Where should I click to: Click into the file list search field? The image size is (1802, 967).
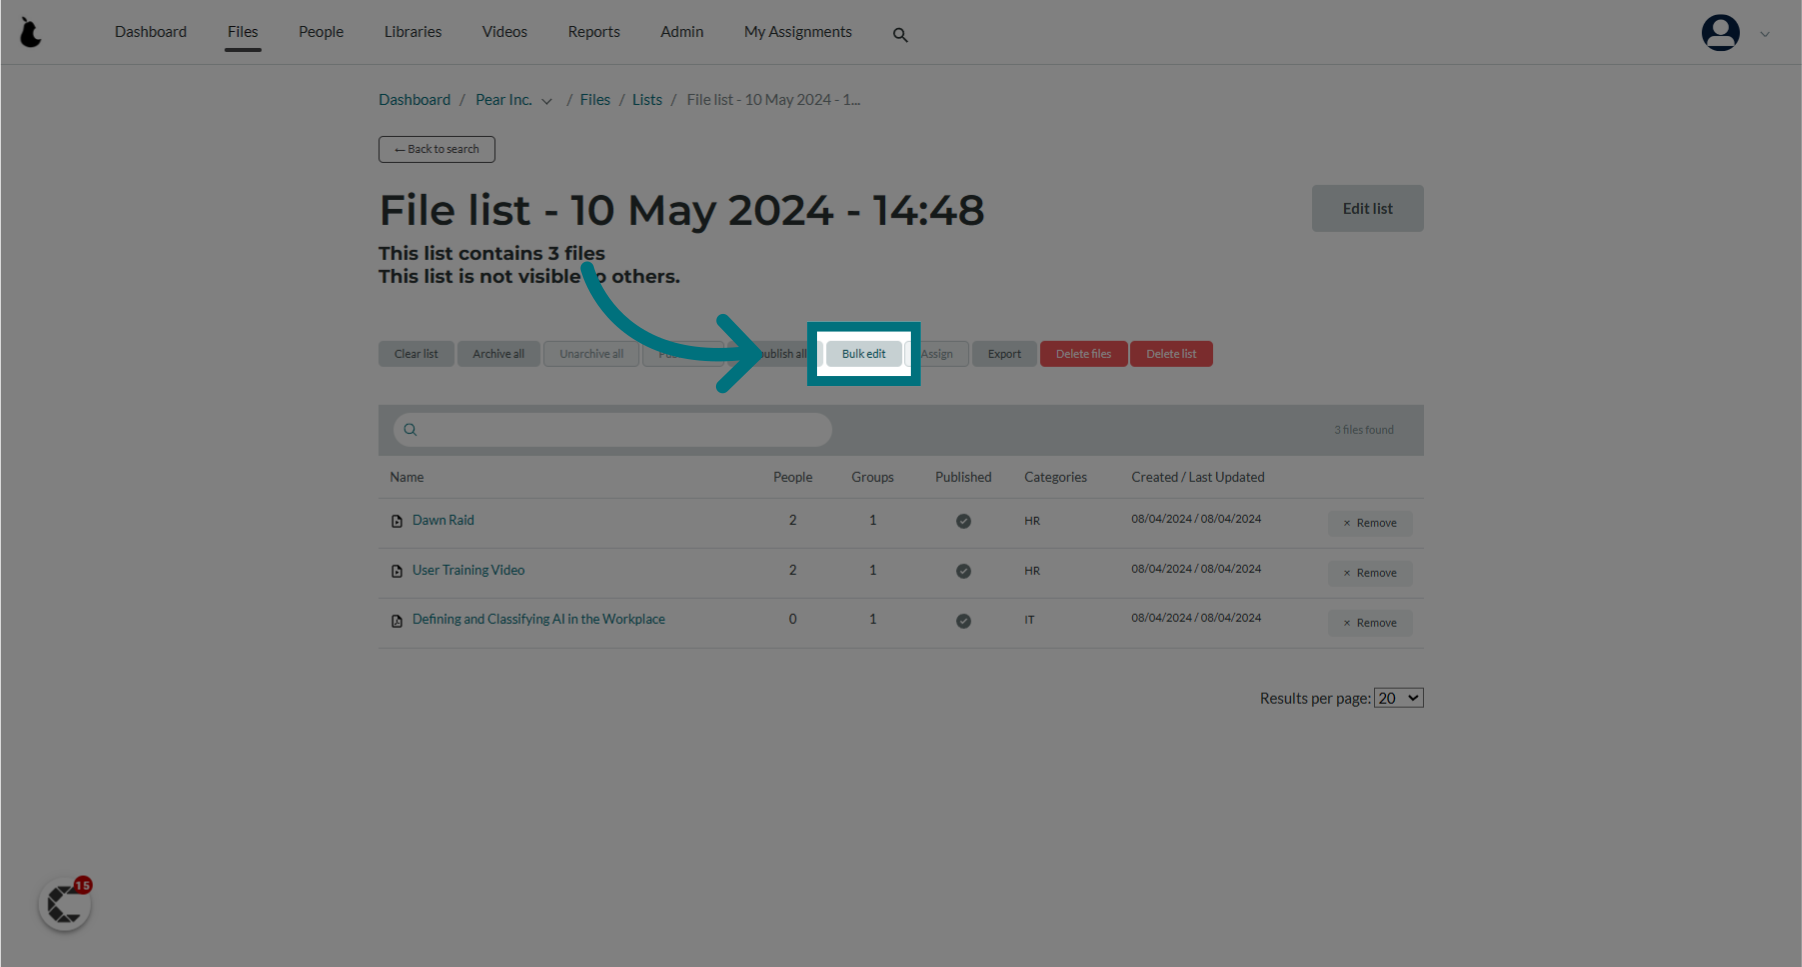tap(612, 430)
